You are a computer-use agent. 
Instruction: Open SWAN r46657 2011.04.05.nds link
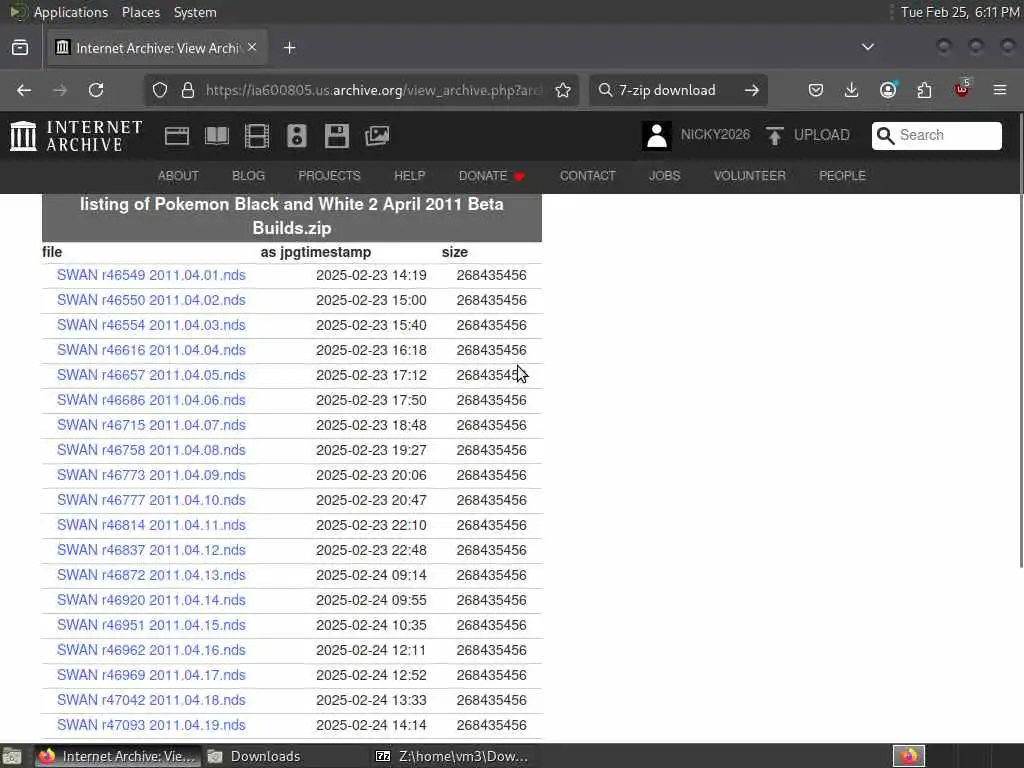(x=151, y=375)
